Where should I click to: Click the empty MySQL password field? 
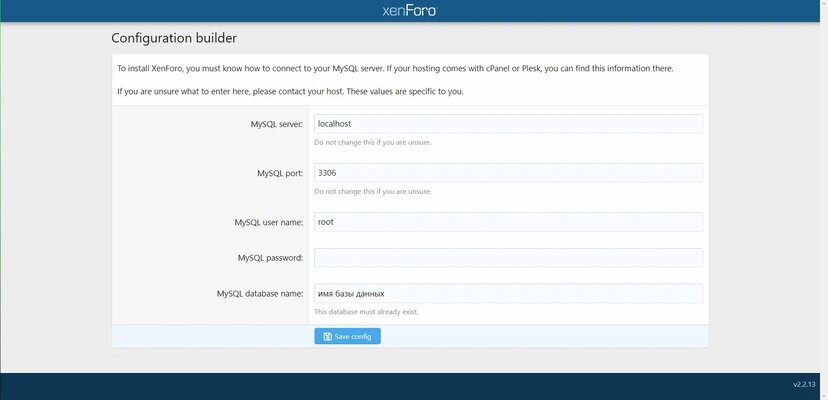508,258
